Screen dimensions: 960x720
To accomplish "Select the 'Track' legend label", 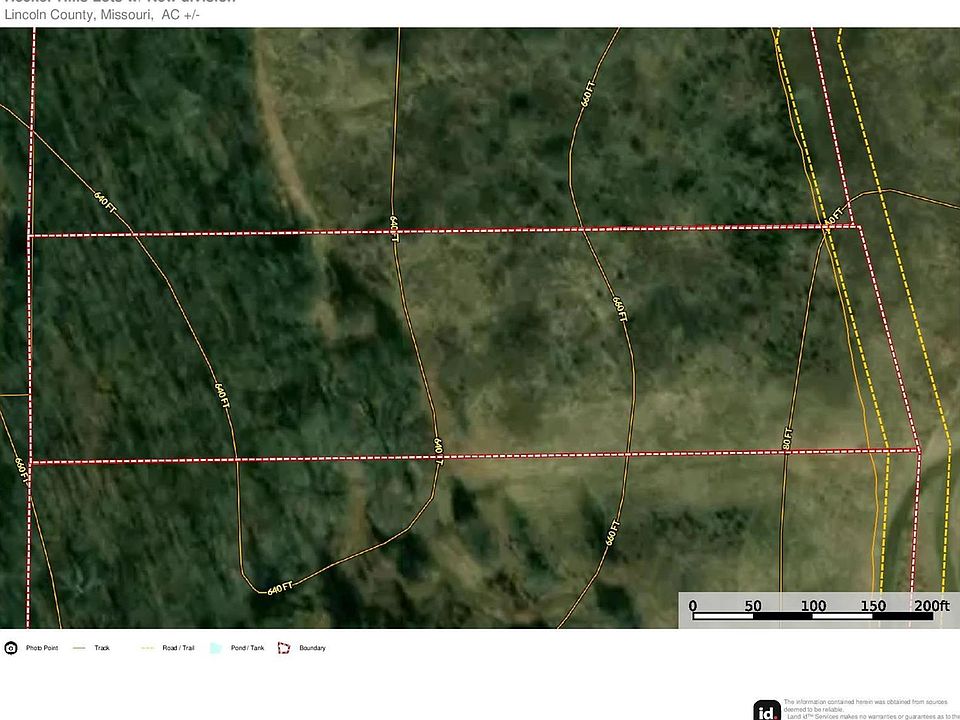I will (x=102, y=648).
